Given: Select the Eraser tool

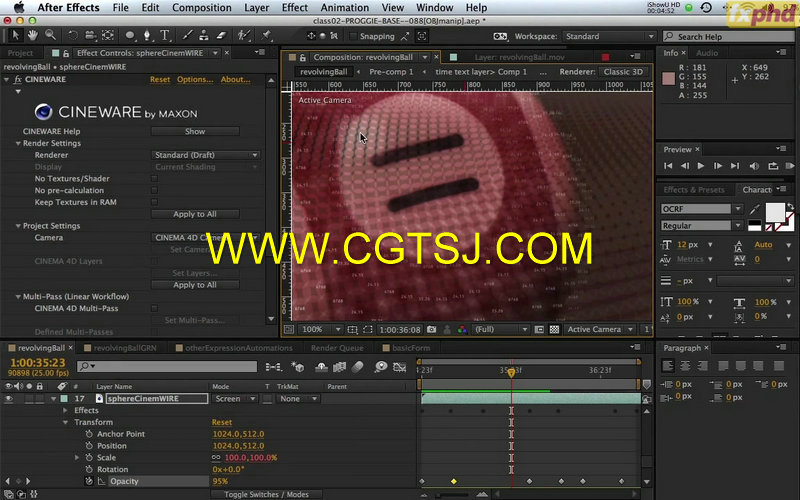Looking at the screenshot, I should [221, 35].
